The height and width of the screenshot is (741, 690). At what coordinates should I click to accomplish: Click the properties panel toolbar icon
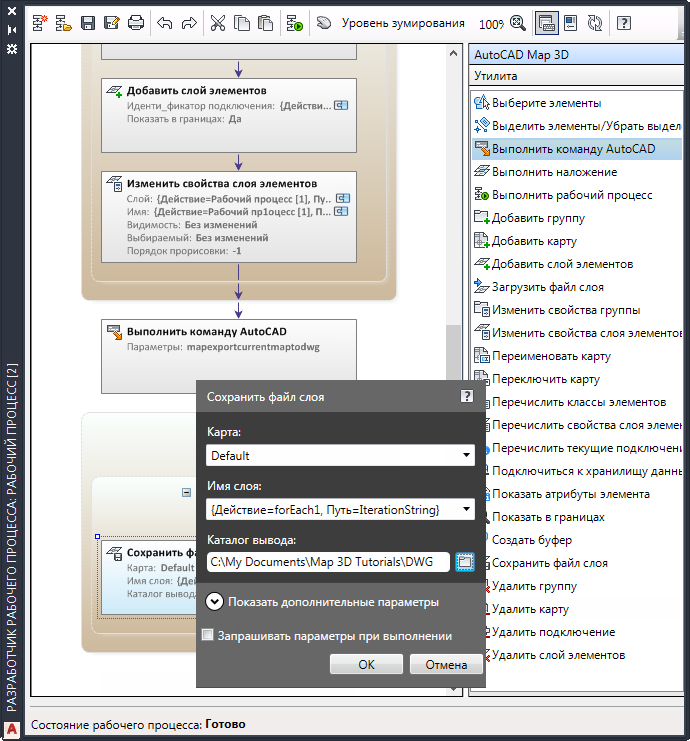coord(571,23)
